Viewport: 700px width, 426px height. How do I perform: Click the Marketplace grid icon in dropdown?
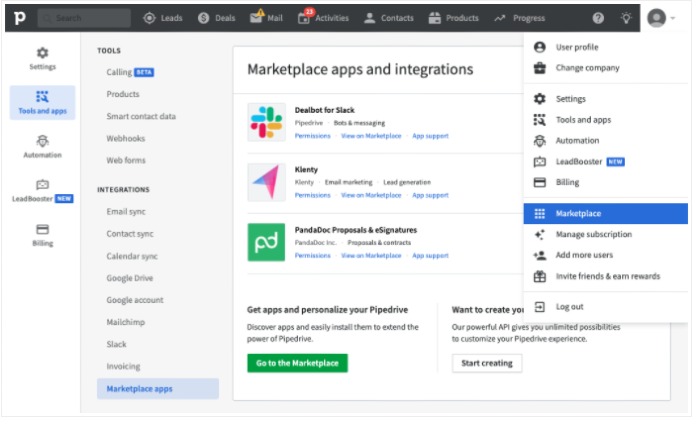[539, 213]
